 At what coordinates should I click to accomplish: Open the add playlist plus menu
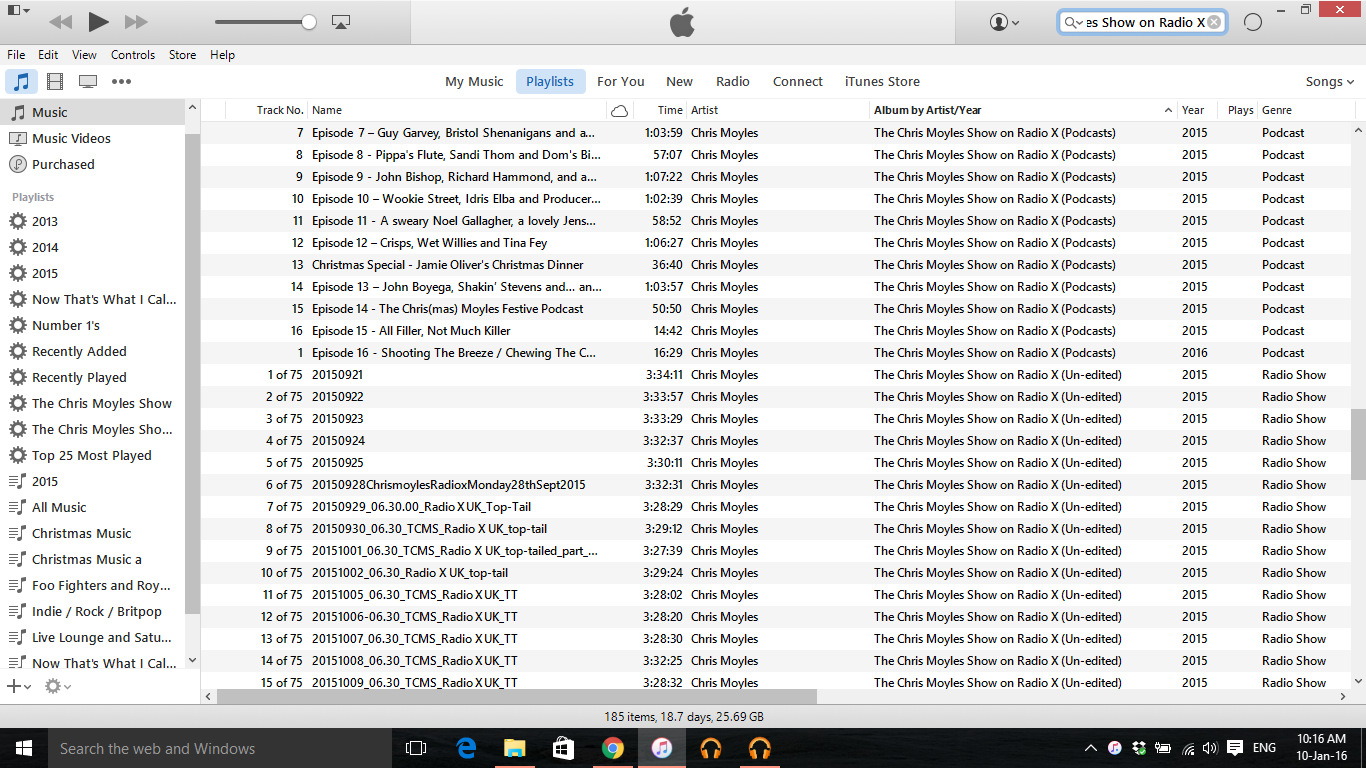[18, 686]
